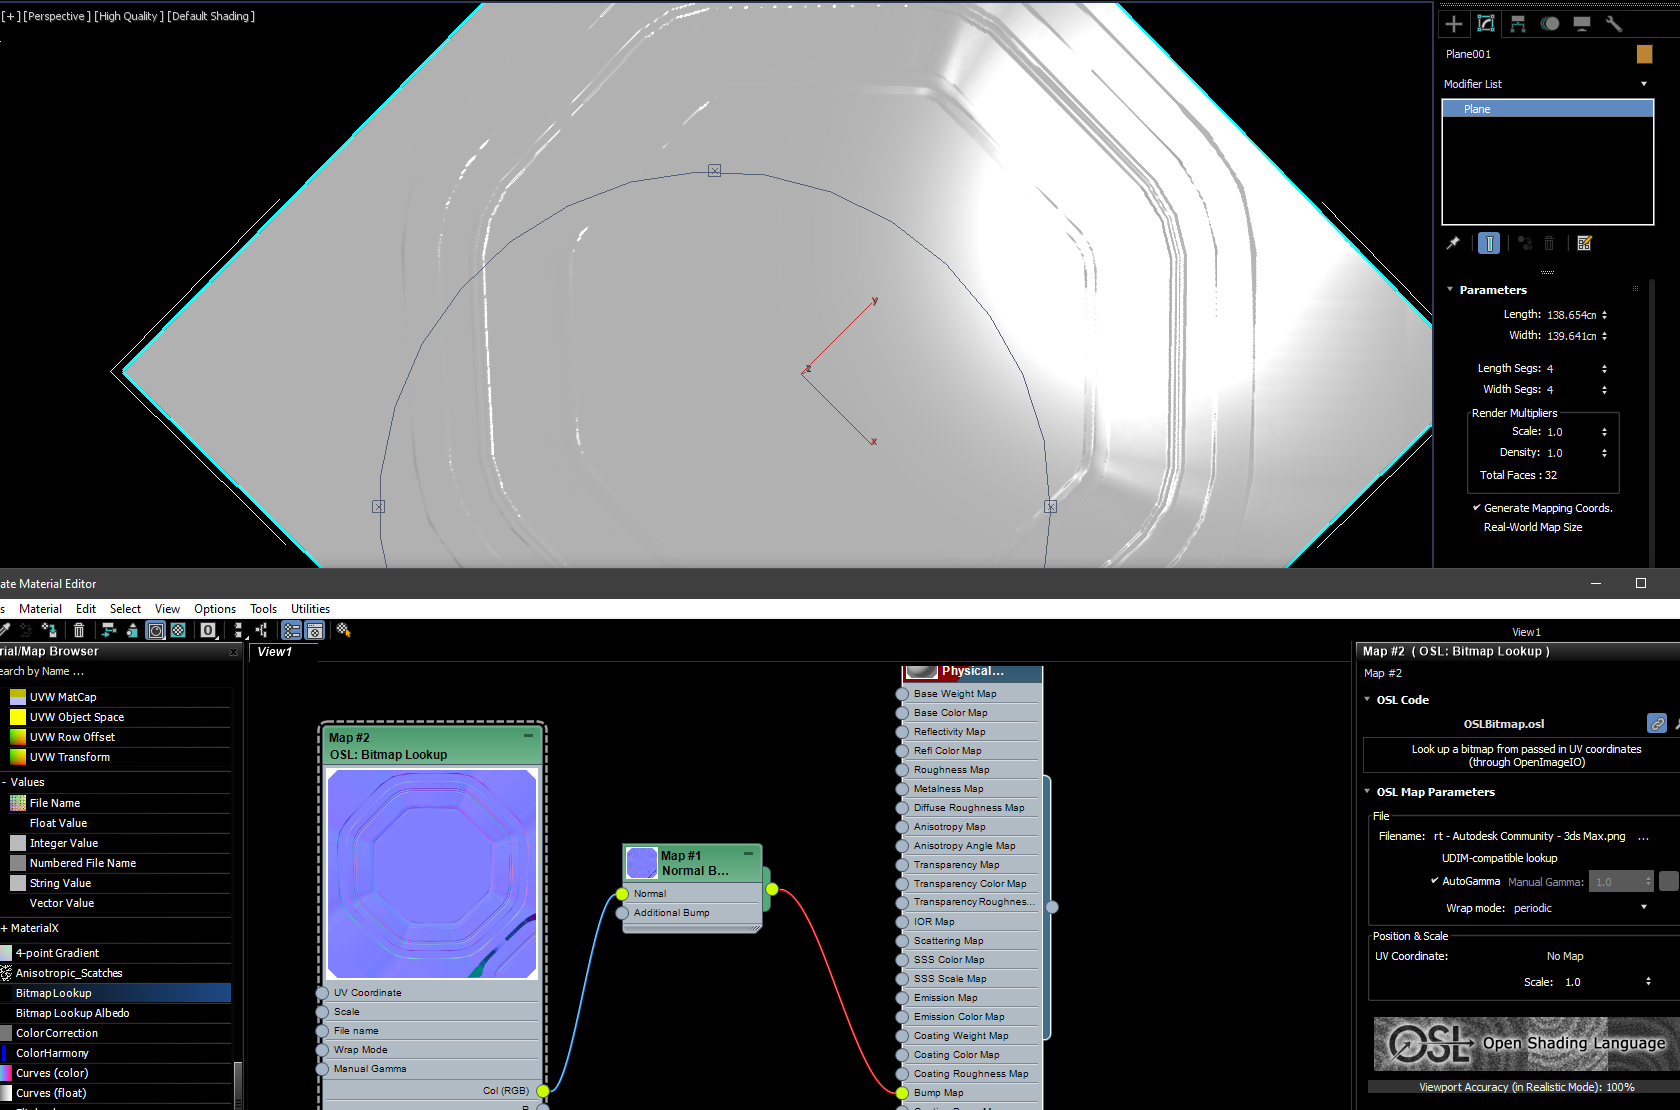Screen dimensions: 1680x1110
Task: Uncheck Generate Mapping Coords
Action: [1477, 508]
